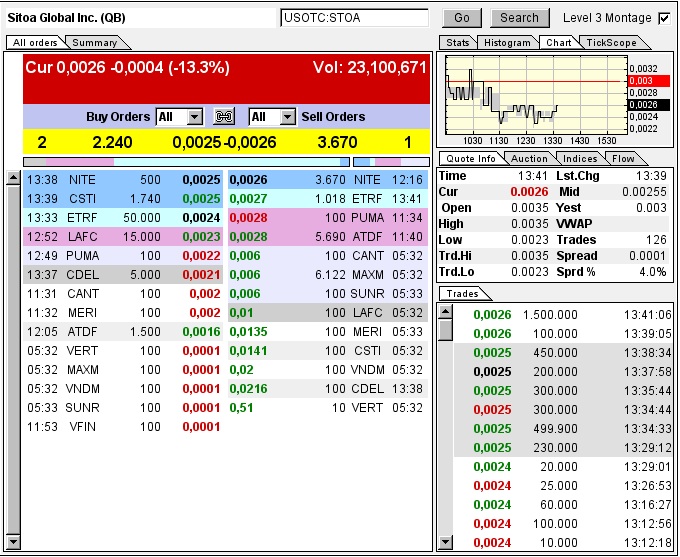The image size is (680, 557).
Task: Open the Indices tab
Action: (580, 159)
